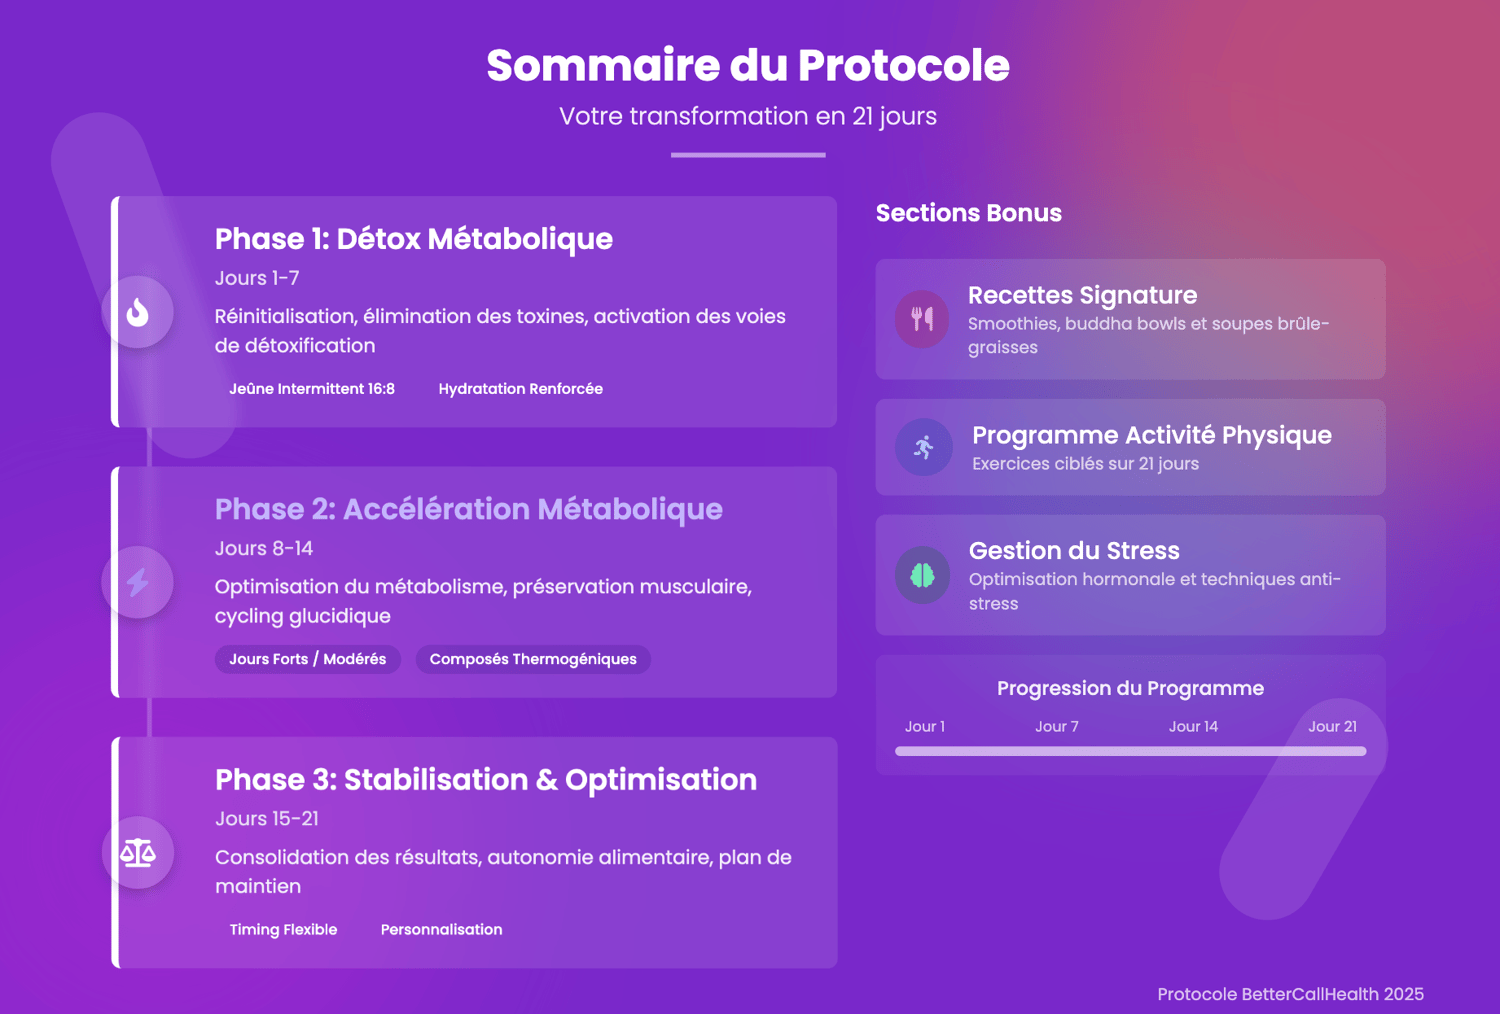Click the Jour 14 progress marker
Image resolution: width=1500 pixels, height=1014 pixels.
pyautogui.click(x=1193, y=727)
